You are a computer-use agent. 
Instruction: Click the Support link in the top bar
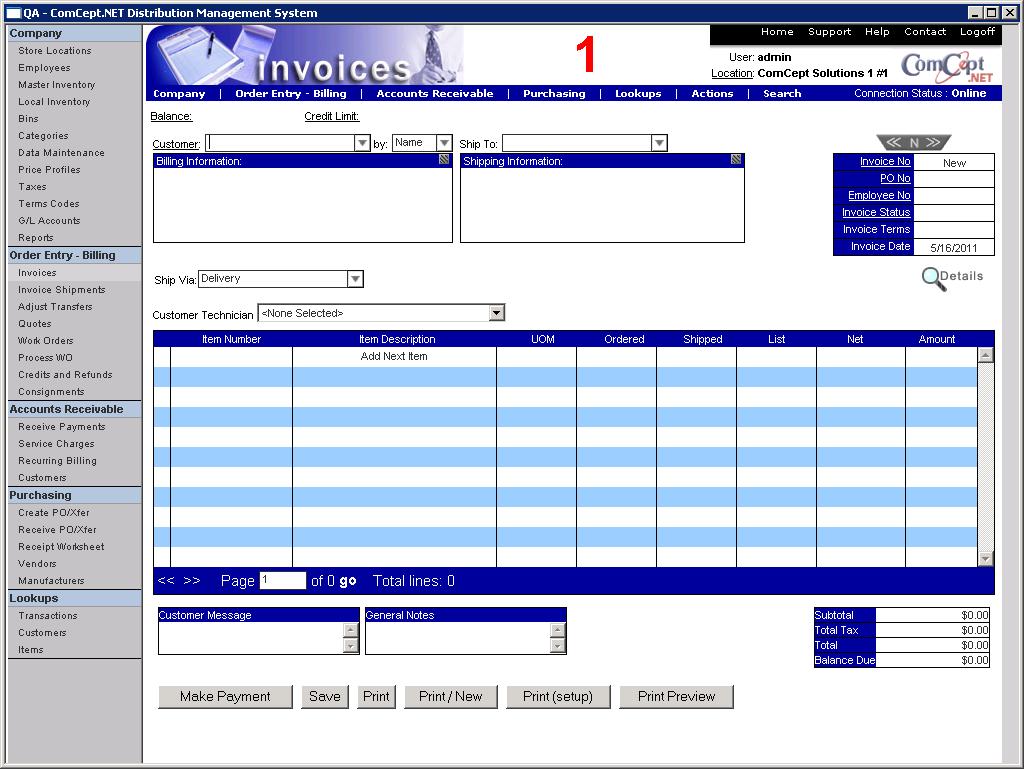[x=829, y=31]
